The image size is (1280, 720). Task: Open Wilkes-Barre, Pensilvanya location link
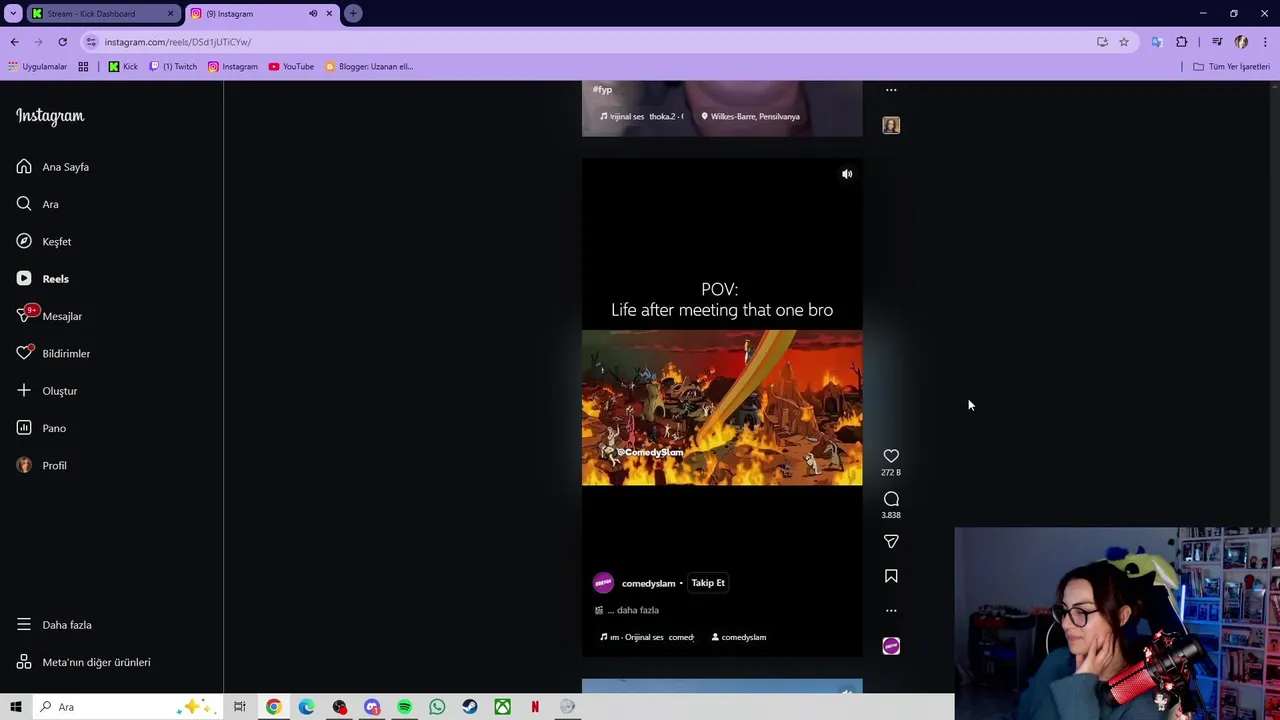[750, 116]
